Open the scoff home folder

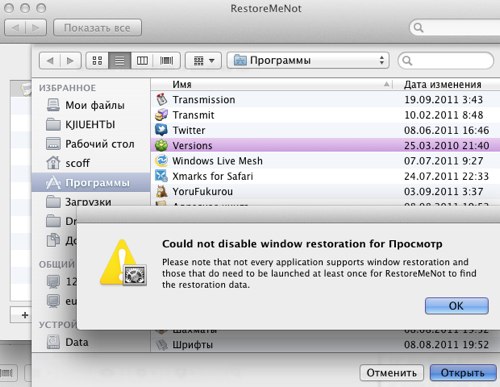click(x=91, y=163)
